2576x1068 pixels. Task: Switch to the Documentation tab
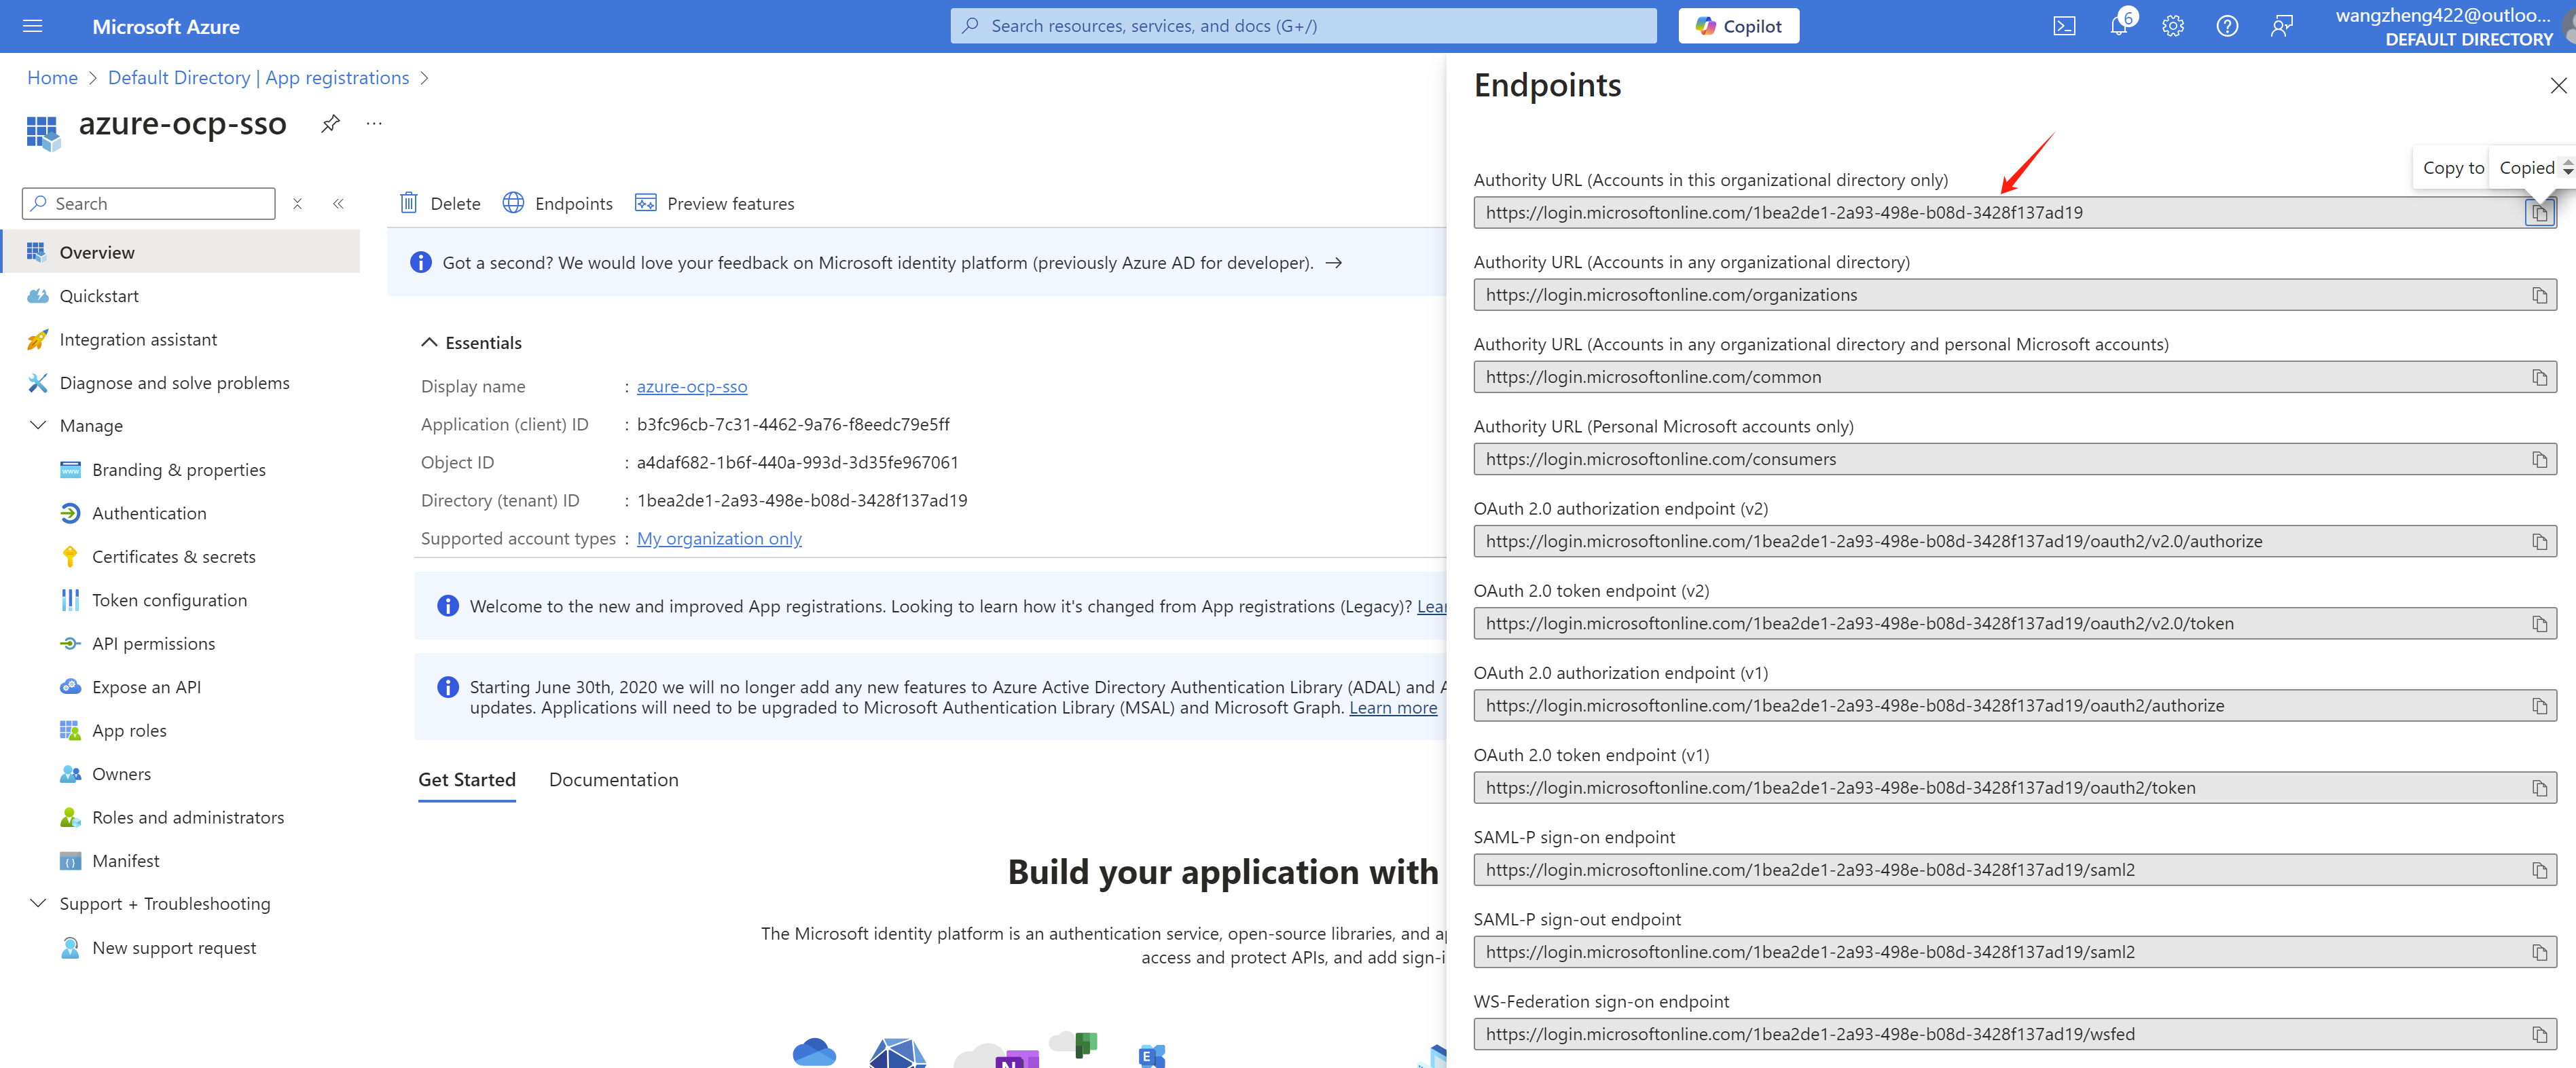click(613, 780)
